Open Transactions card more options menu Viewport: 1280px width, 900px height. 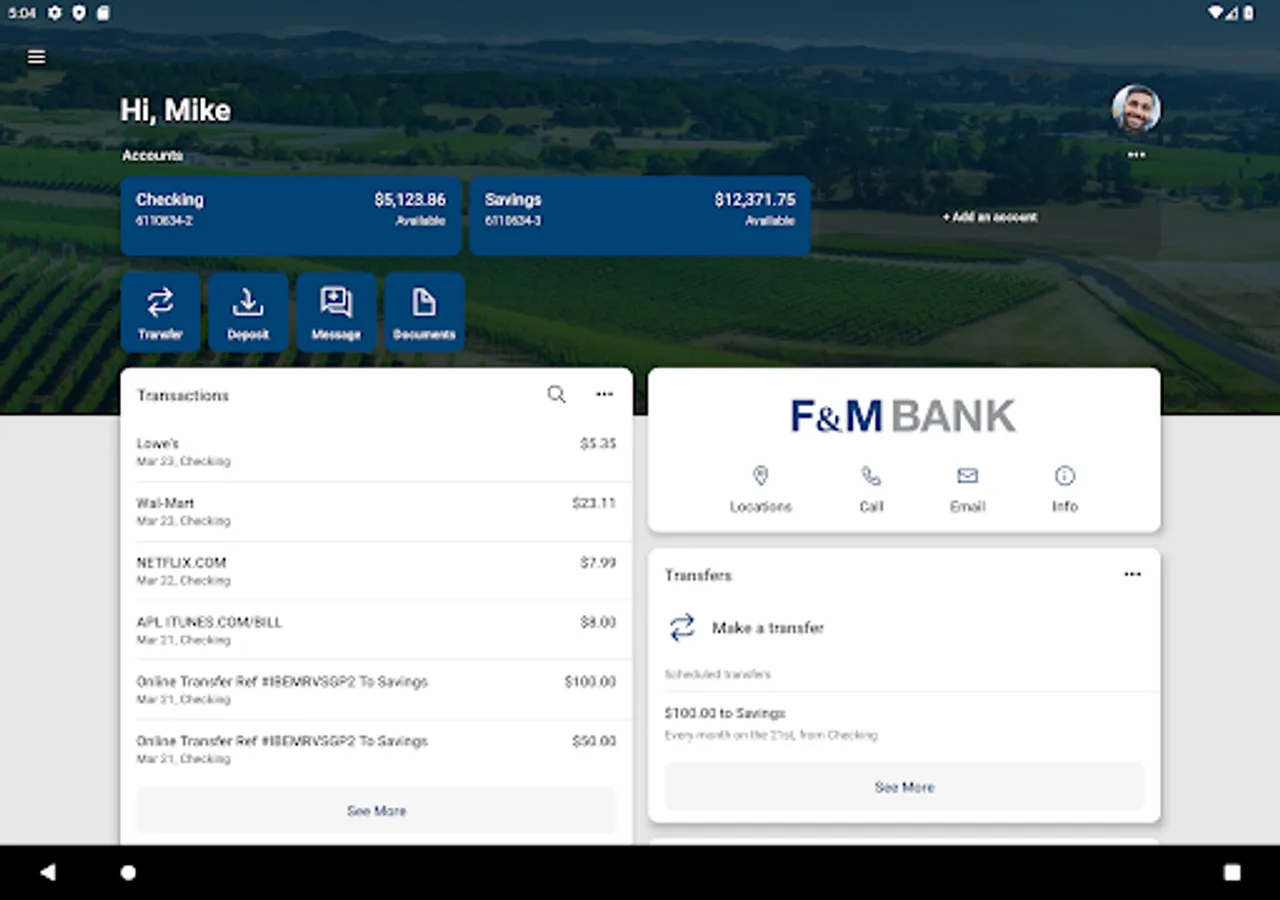coord(604,395)
